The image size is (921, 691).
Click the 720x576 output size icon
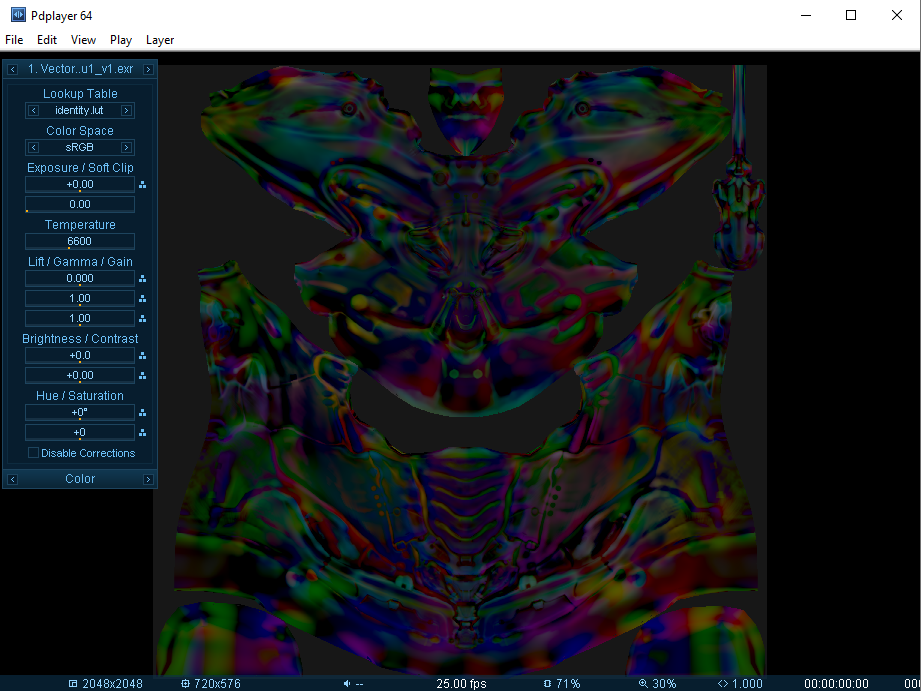183,684
